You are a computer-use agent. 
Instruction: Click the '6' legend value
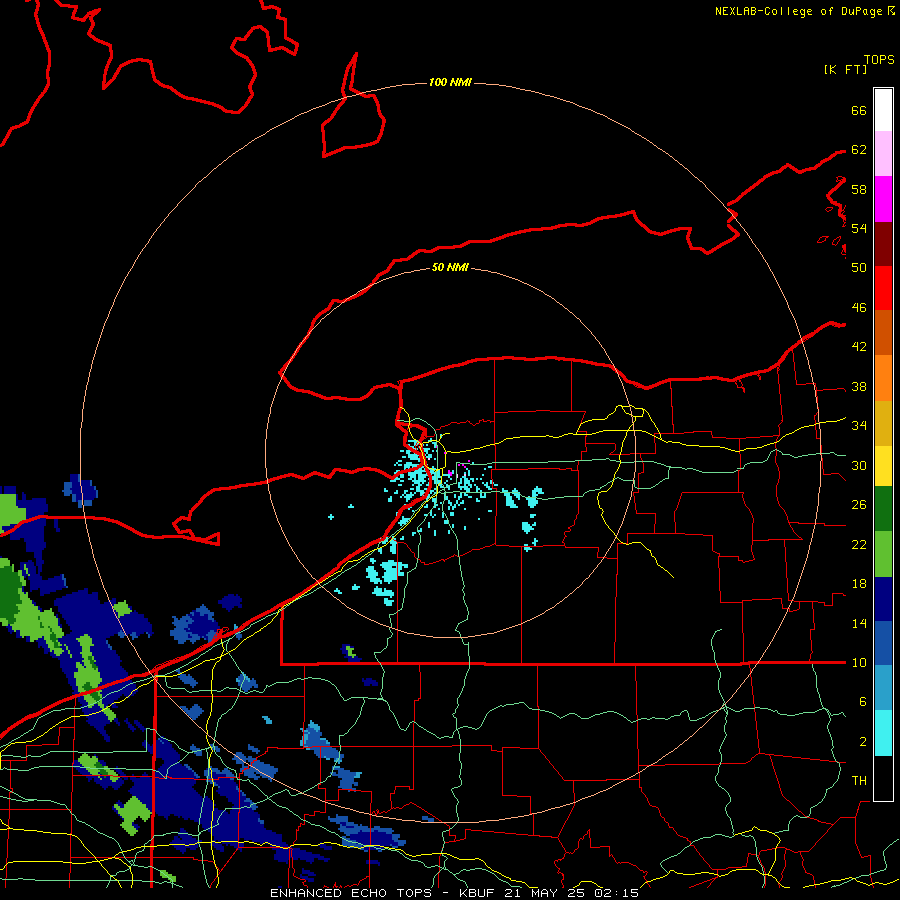tap(862, 702)
